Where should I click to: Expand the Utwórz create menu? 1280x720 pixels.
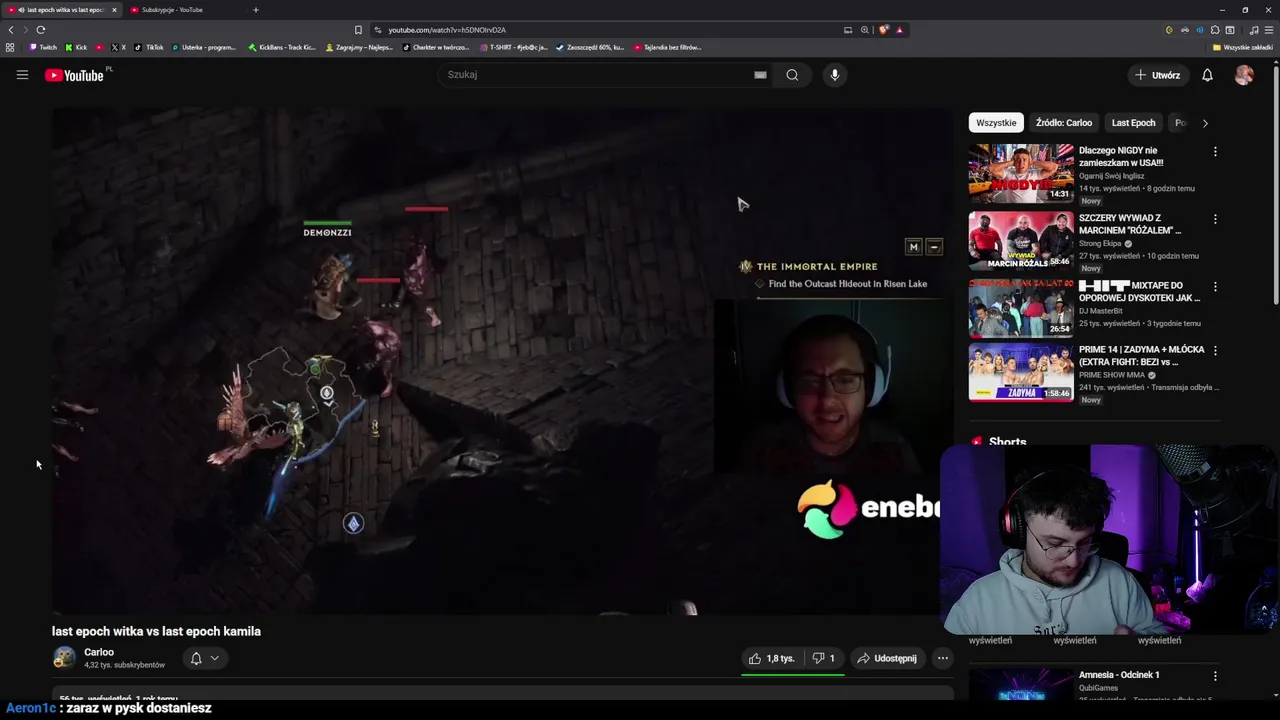click(x=1157, y=75)
